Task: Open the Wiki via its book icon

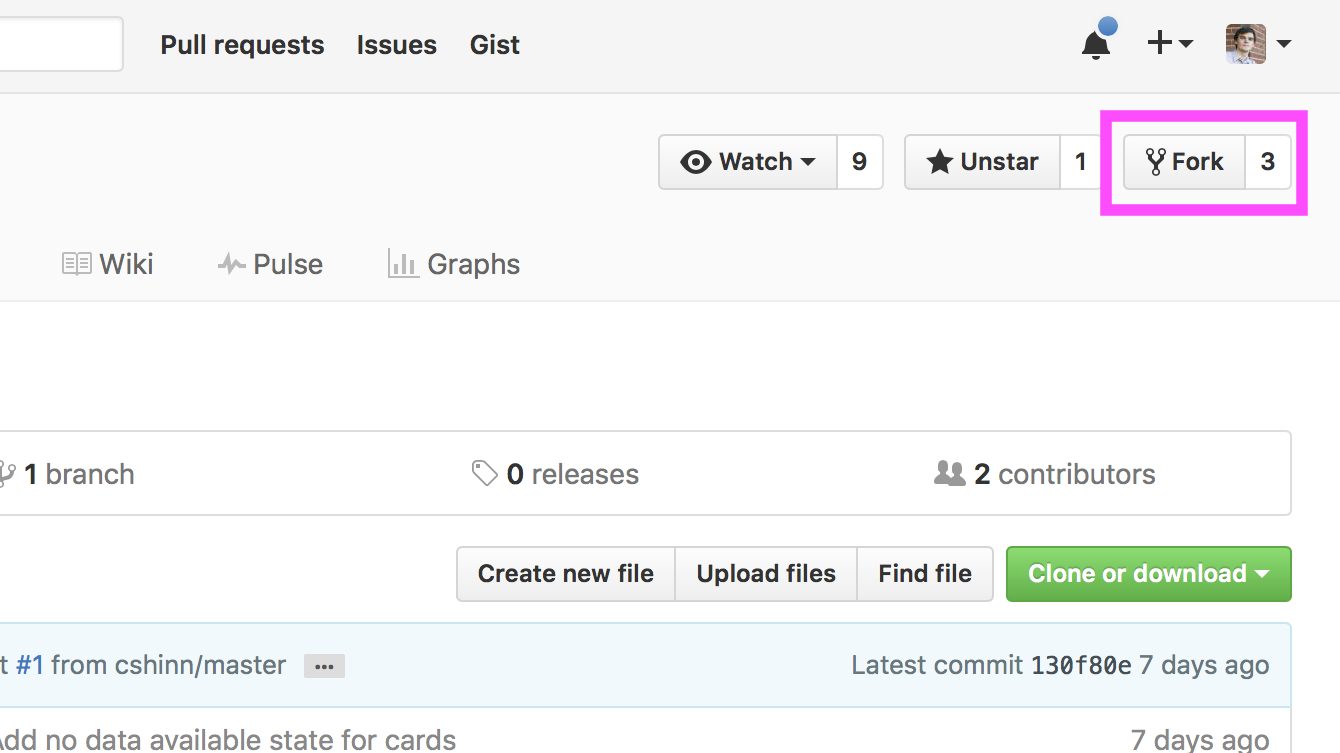Action: click(x=76, y=263)
